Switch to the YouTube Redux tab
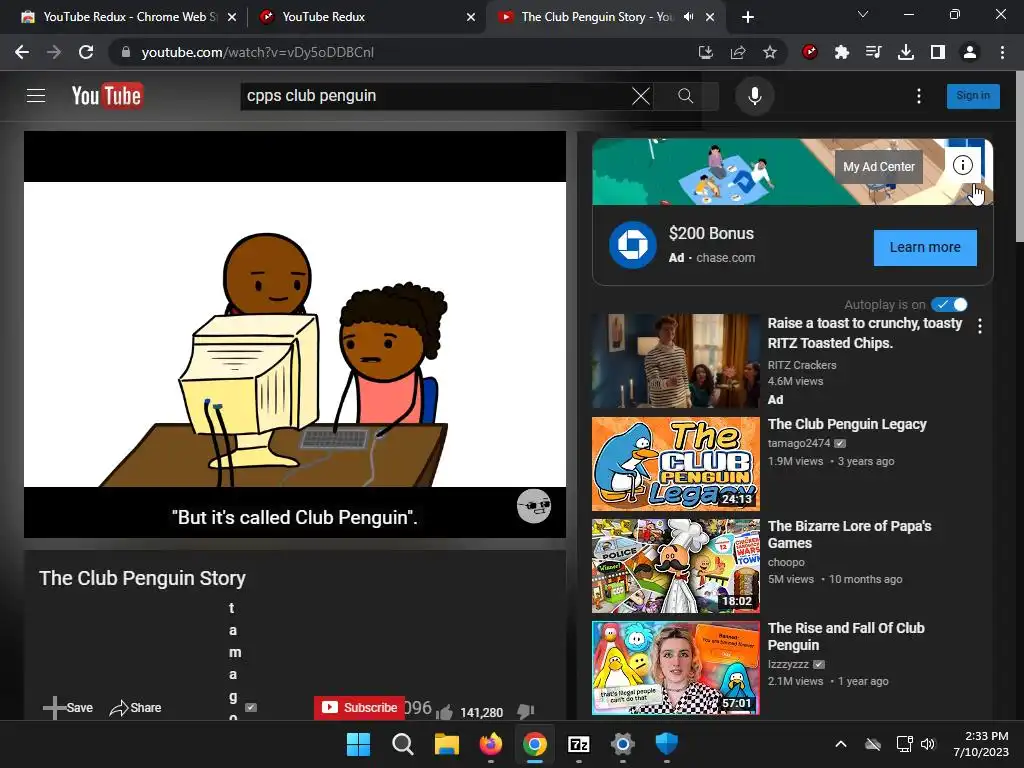The height and width of the screenshot is (768, 1024). pos(367,17)
